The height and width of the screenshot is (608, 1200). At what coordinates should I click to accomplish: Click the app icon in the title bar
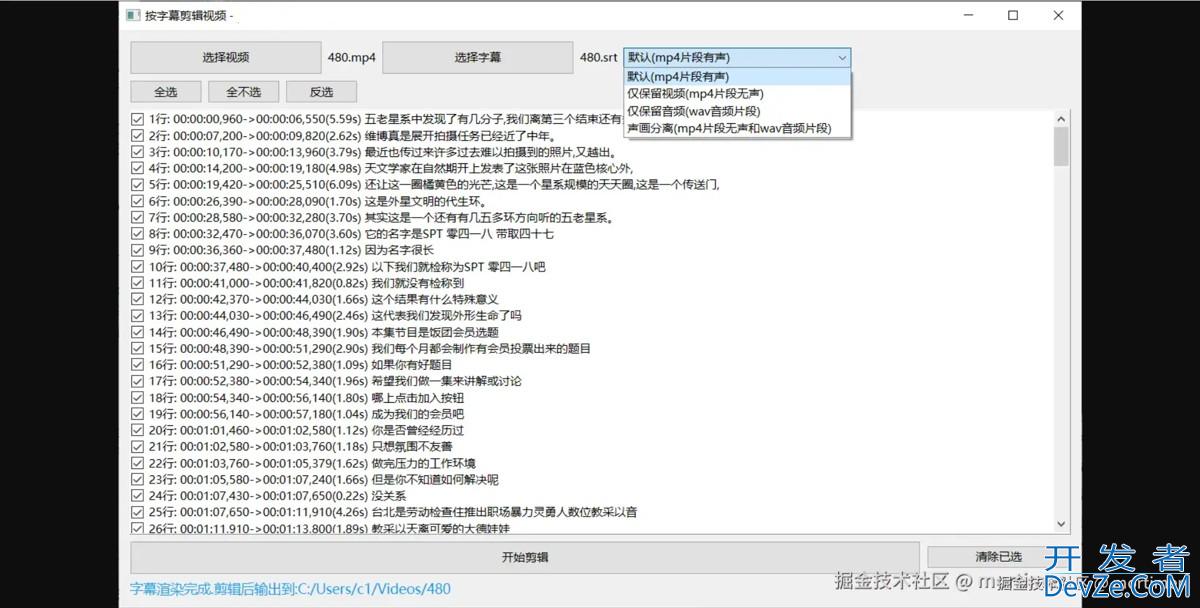coord(132,16)
